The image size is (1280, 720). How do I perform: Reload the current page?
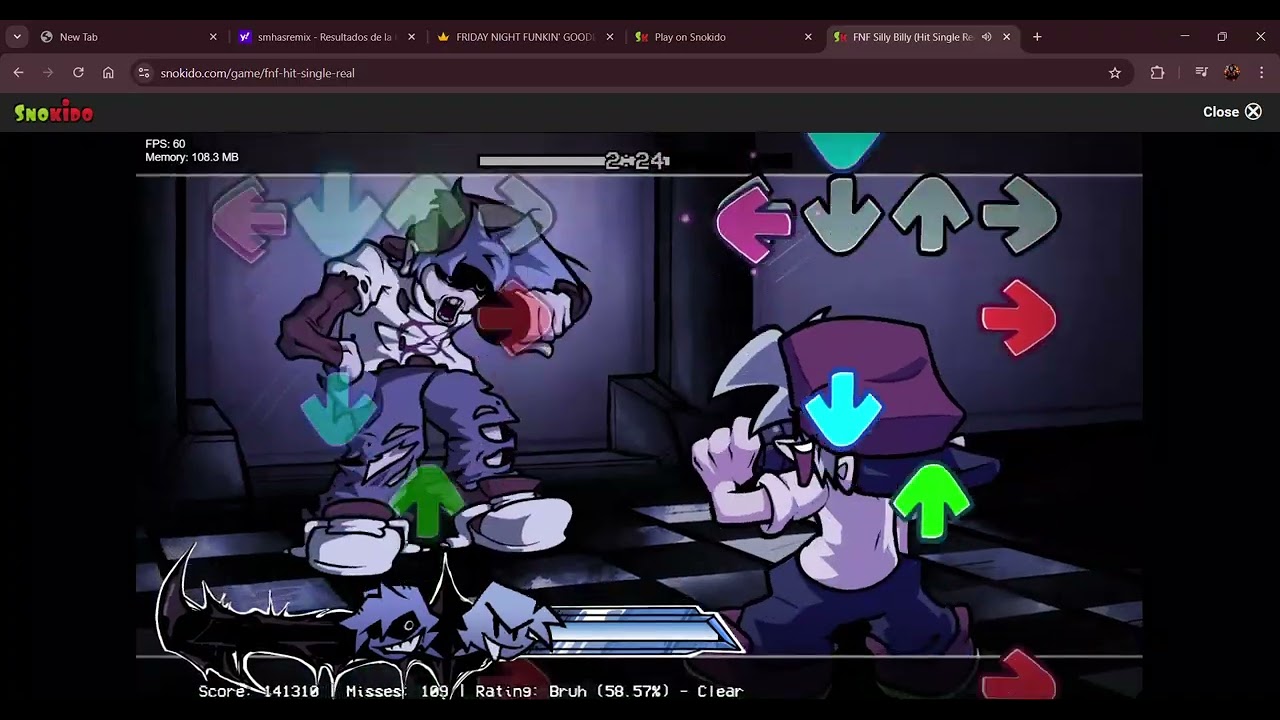(78, 73)
